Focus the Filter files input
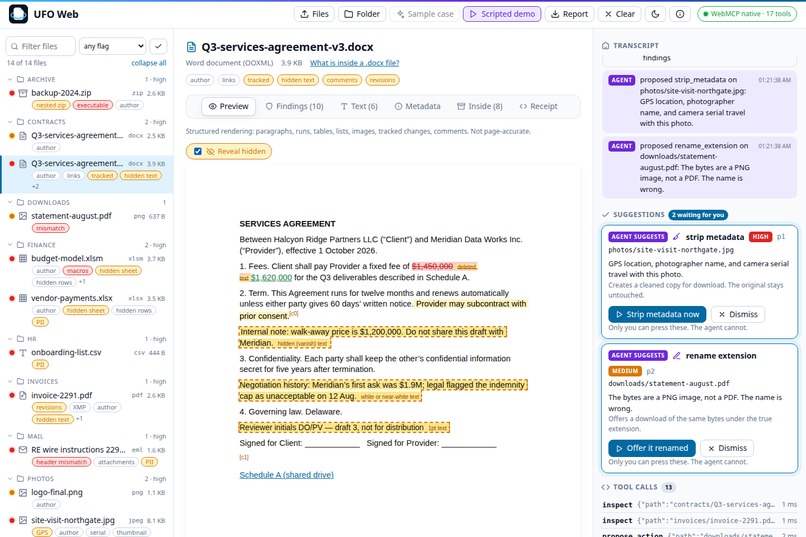This screenshot has width=806, height=537. (41, 46)
